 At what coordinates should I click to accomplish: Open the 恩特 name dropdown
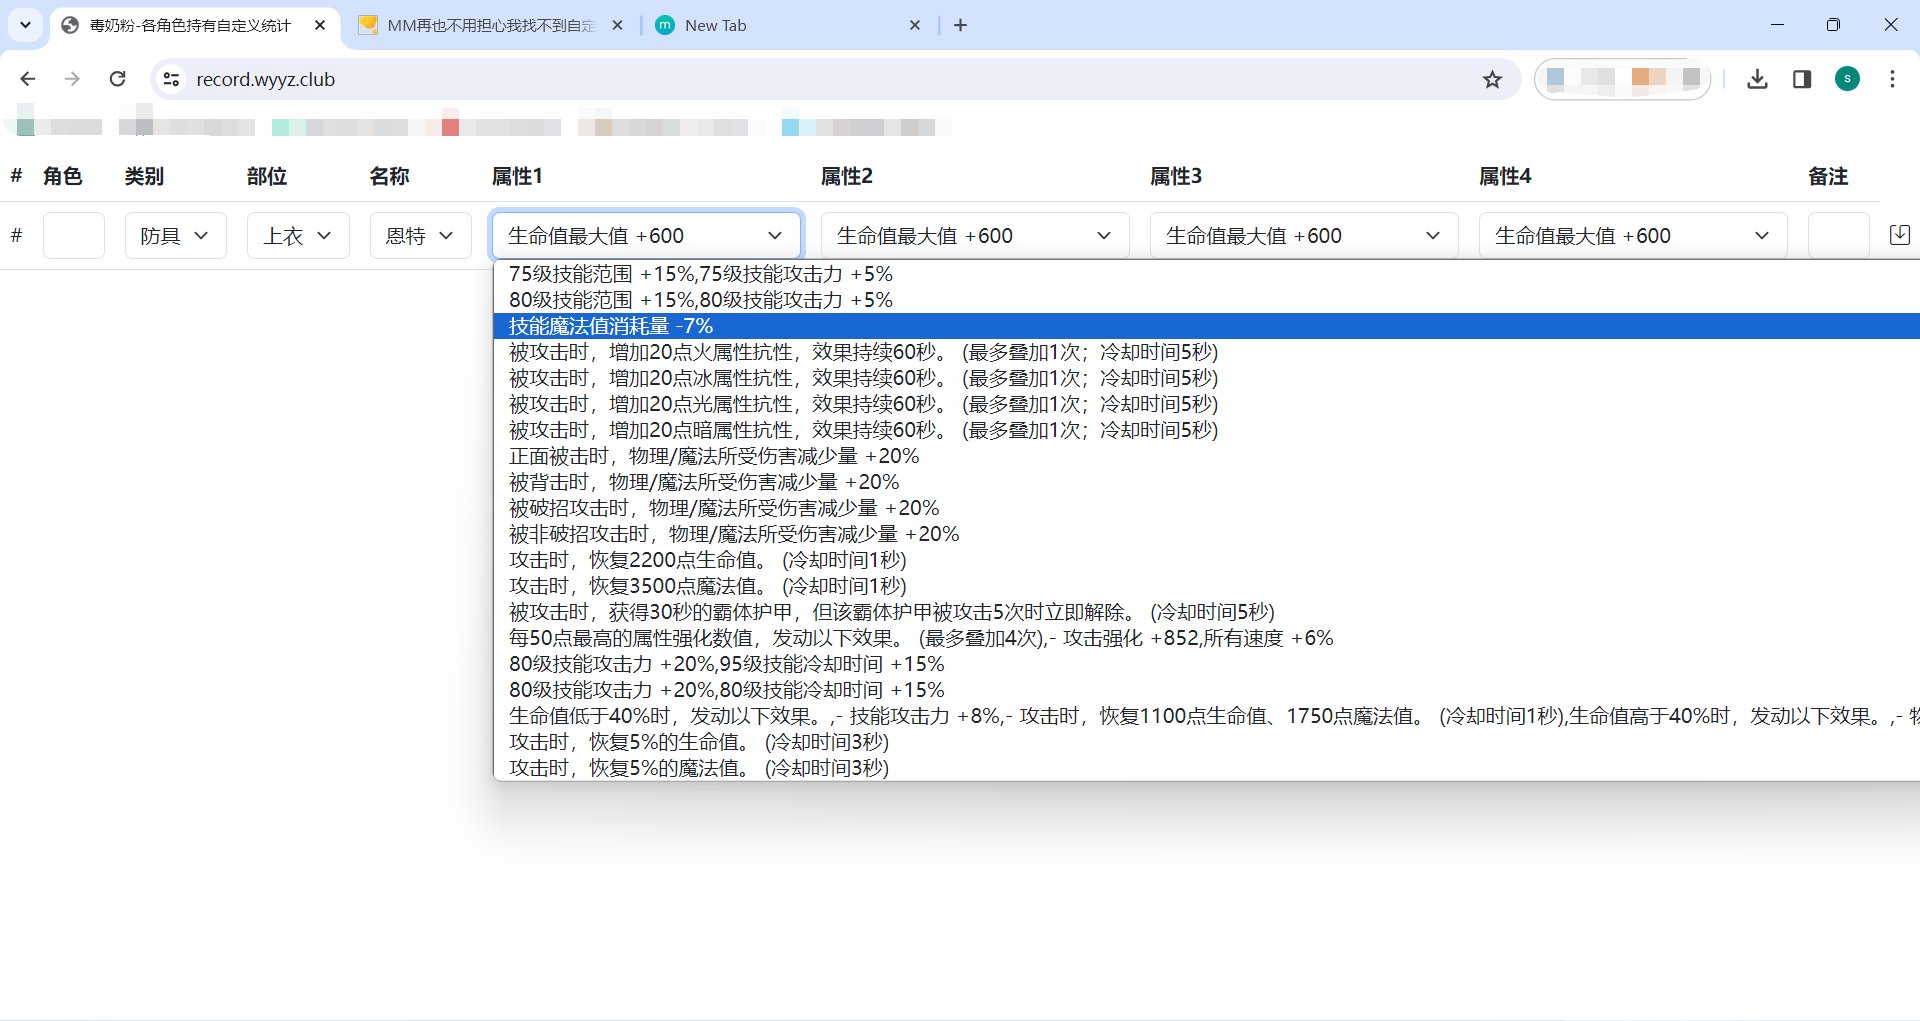tap(420, 235)
